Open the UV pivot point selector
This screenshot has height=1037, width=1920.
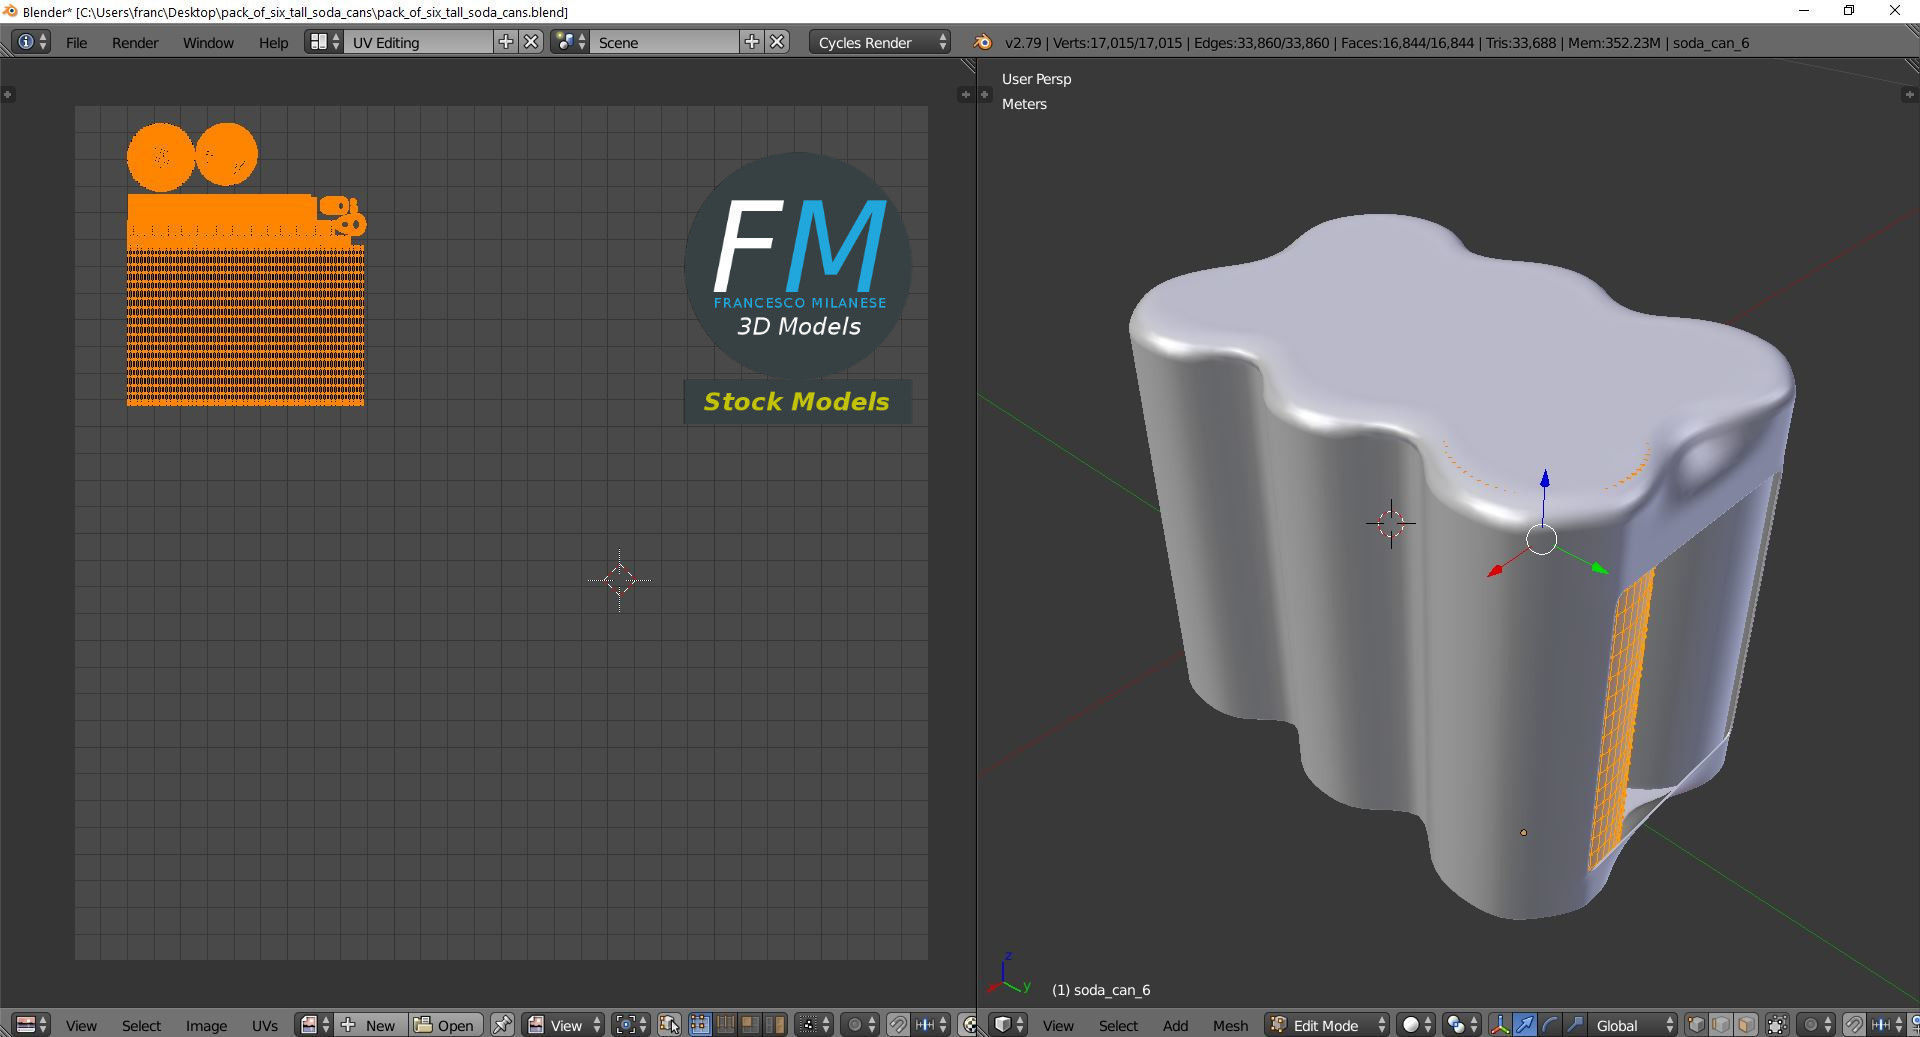[x=631, y=1025]
